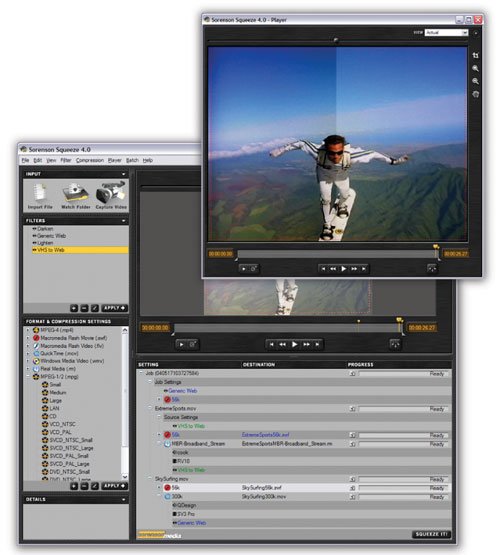The height and width of the screenshot is (555, 500).
Task: Expand Macromedia Flash Movie (.swf) node
Action: 28,338
